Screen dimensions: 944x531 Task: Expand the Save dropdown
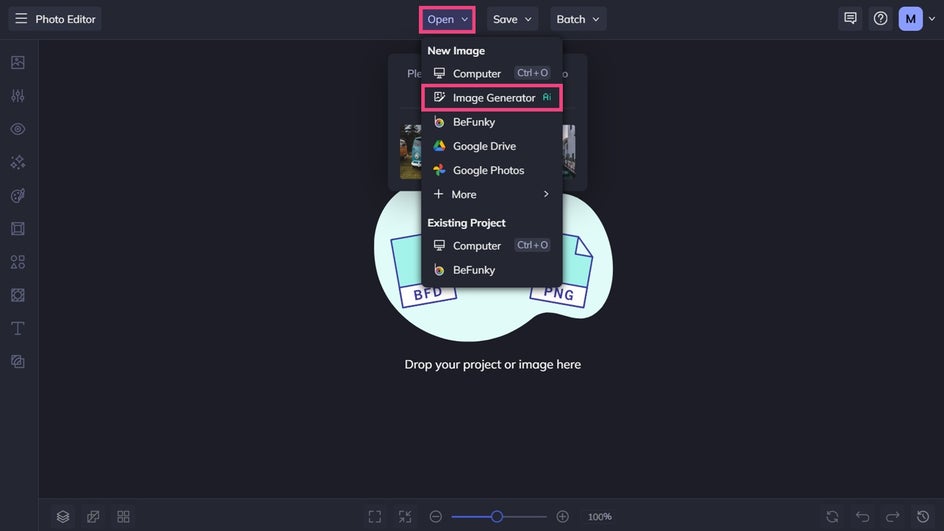click(x=512, y=19)
